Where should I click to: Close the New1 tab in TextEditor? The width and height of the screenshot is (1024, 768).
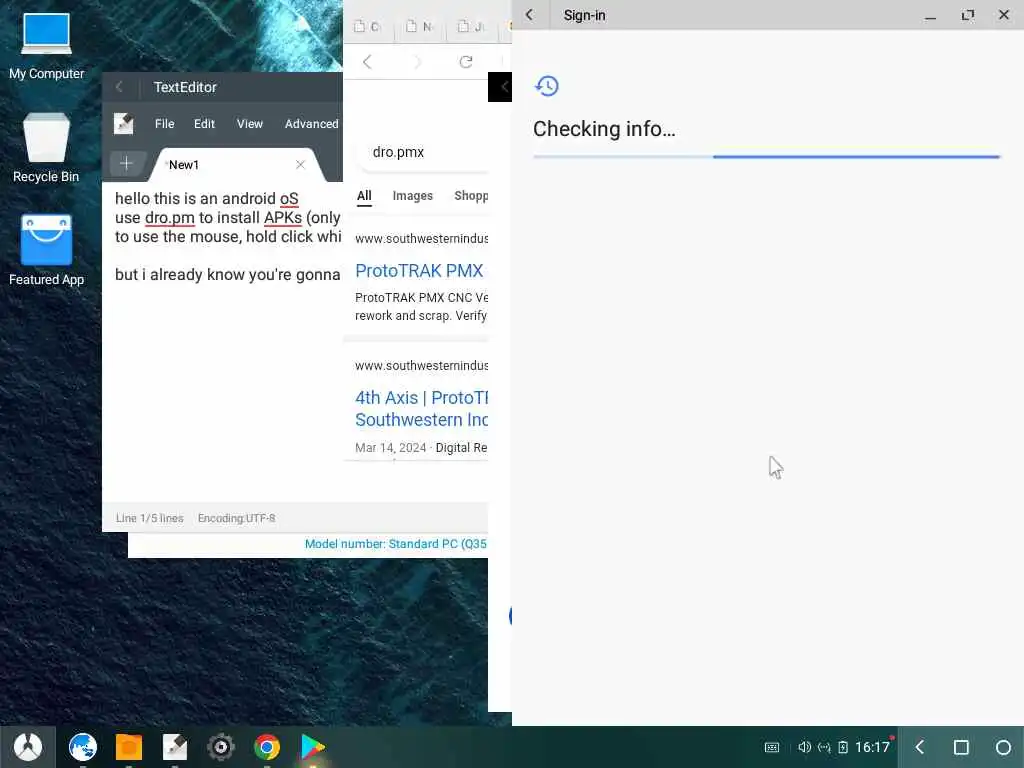pos(300,165)
